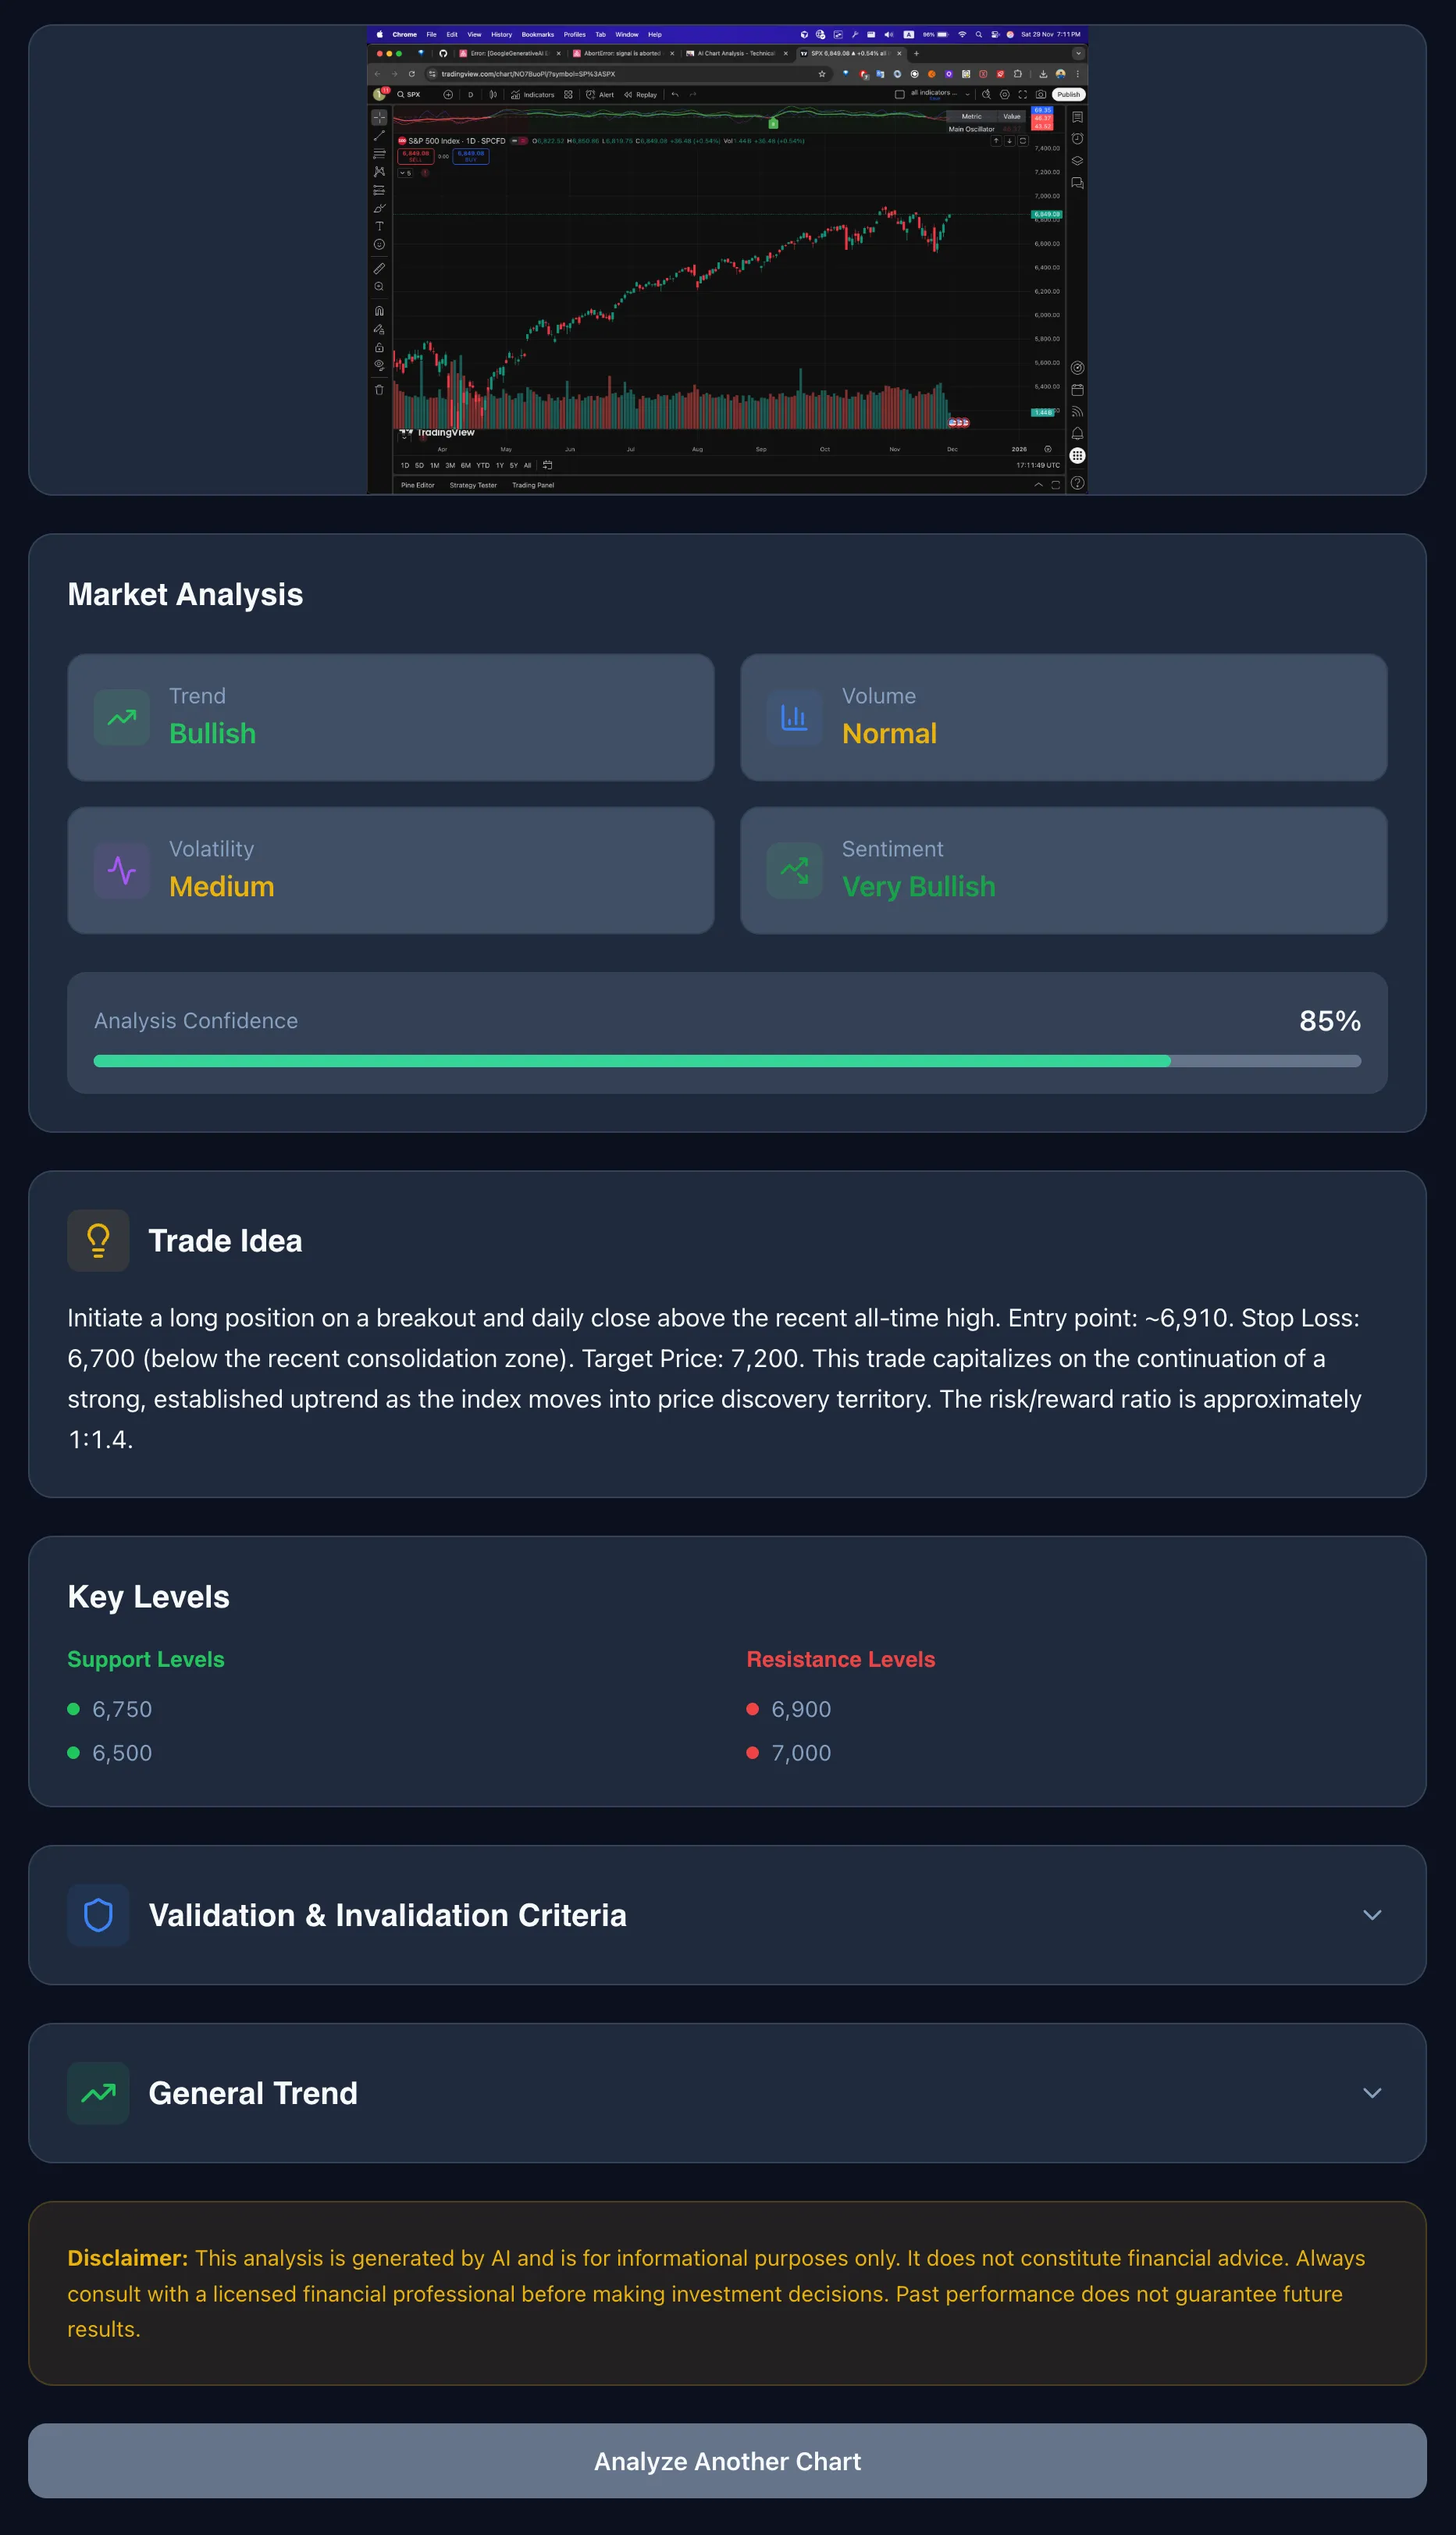Select the trend line drawing tool

380,135
